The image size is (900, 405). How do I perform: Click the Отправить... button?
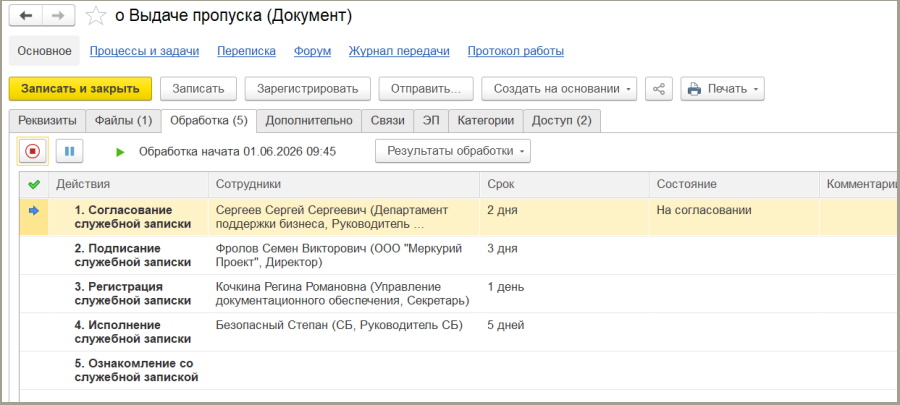426,89
